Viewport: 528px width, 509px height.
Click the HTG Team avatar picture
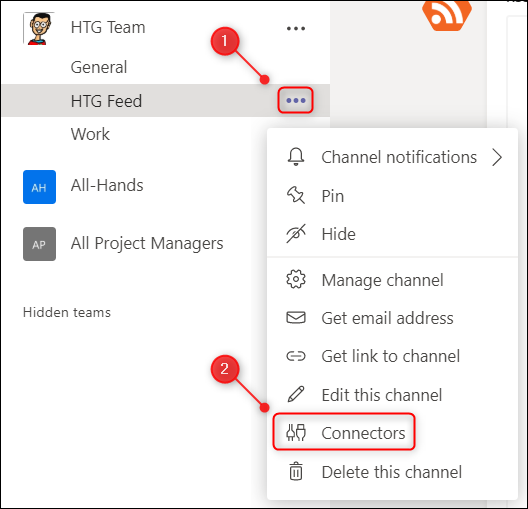coord(39,29)
